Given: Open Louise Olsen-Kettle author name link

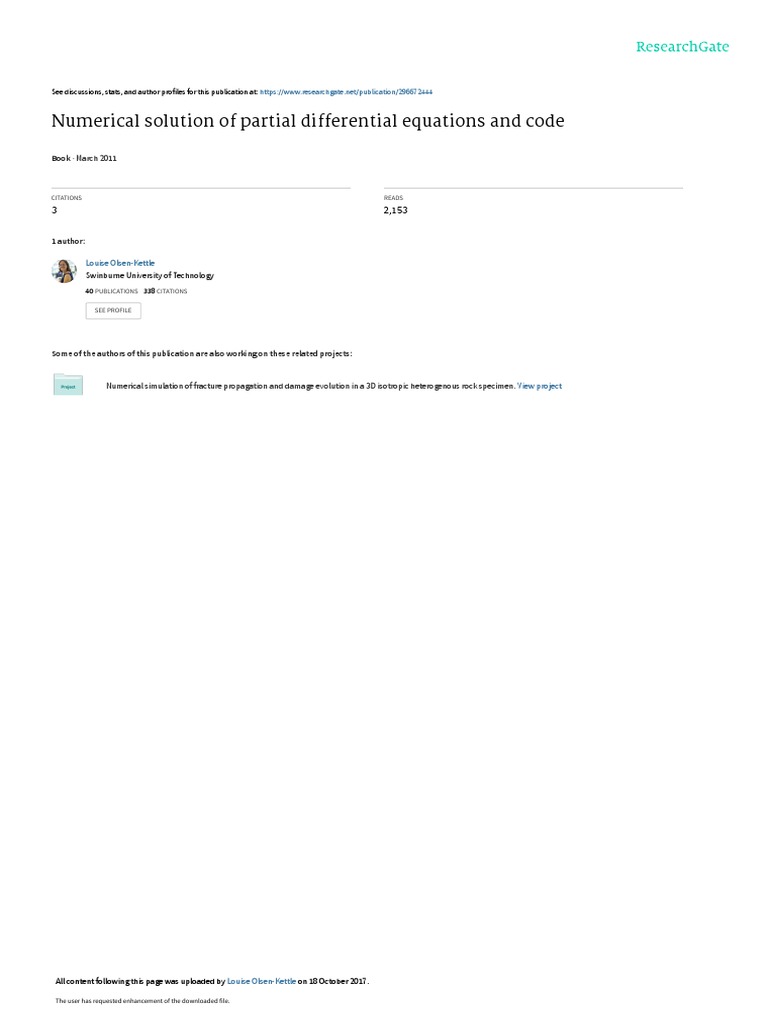Looking at the screenshot, I should pyautogui.click(x=120, y=263).
